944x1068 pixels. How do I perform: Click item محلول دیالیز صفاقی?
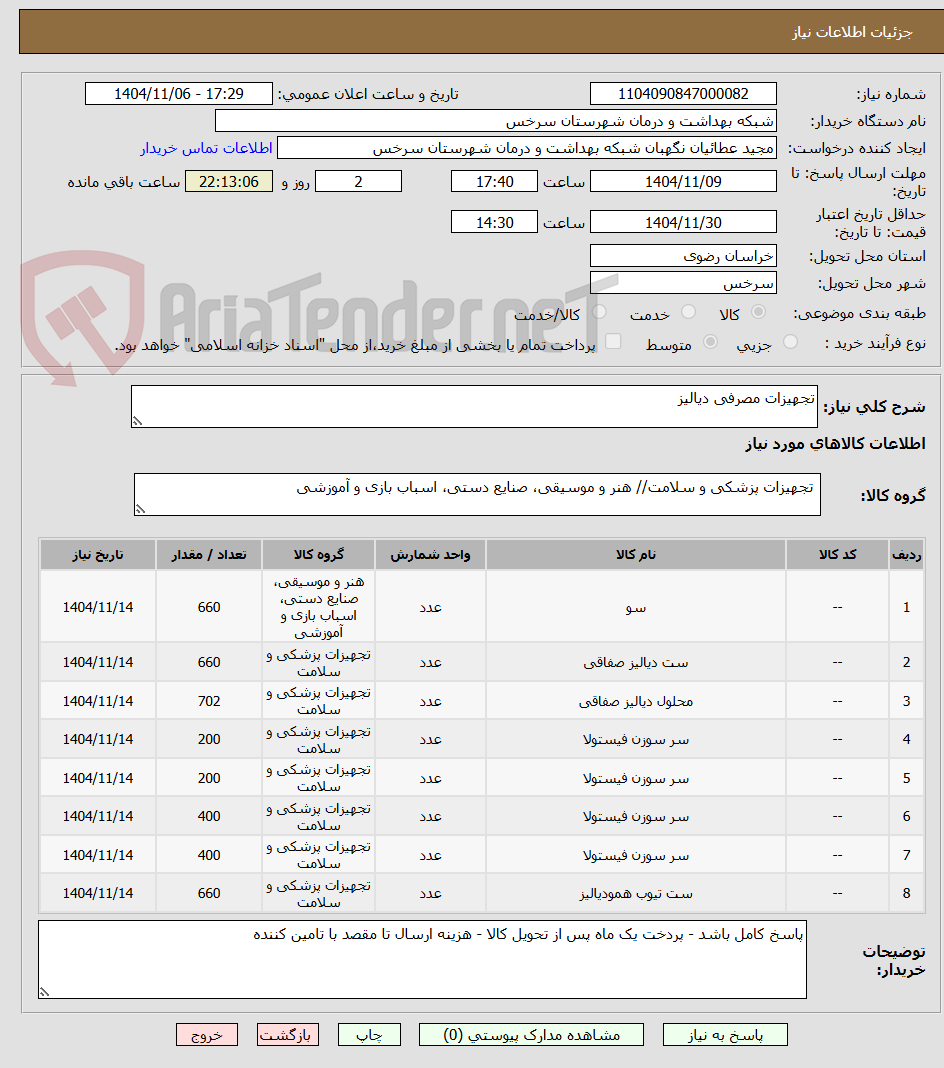pyautogui.click(x=635, y=702)
